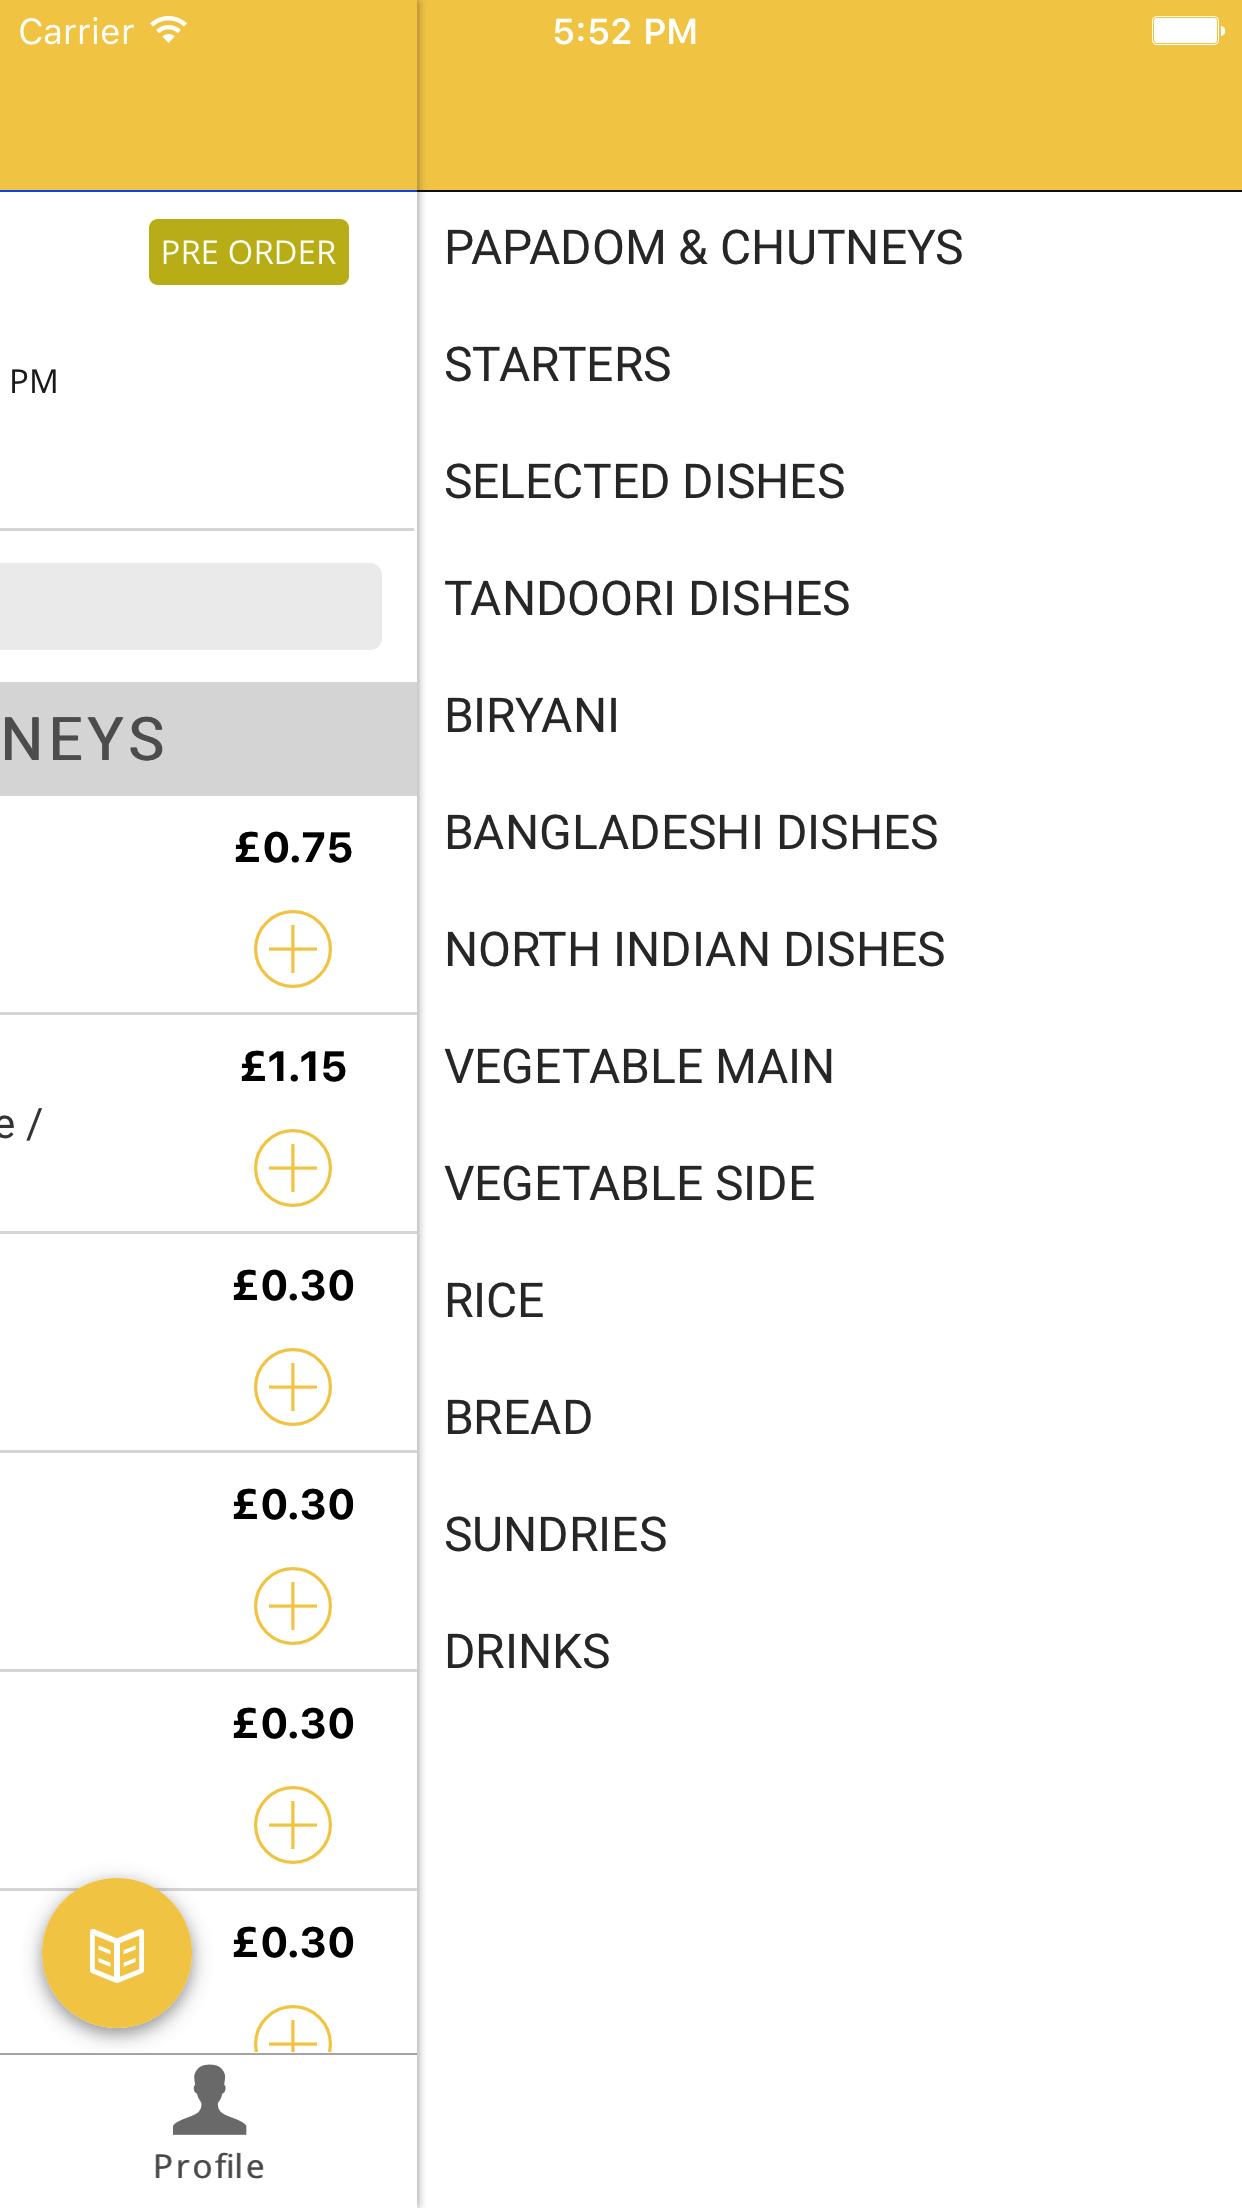Open NORTH INDIAN DISHES category
The image size is (1242, 2208).
point(694,950)
